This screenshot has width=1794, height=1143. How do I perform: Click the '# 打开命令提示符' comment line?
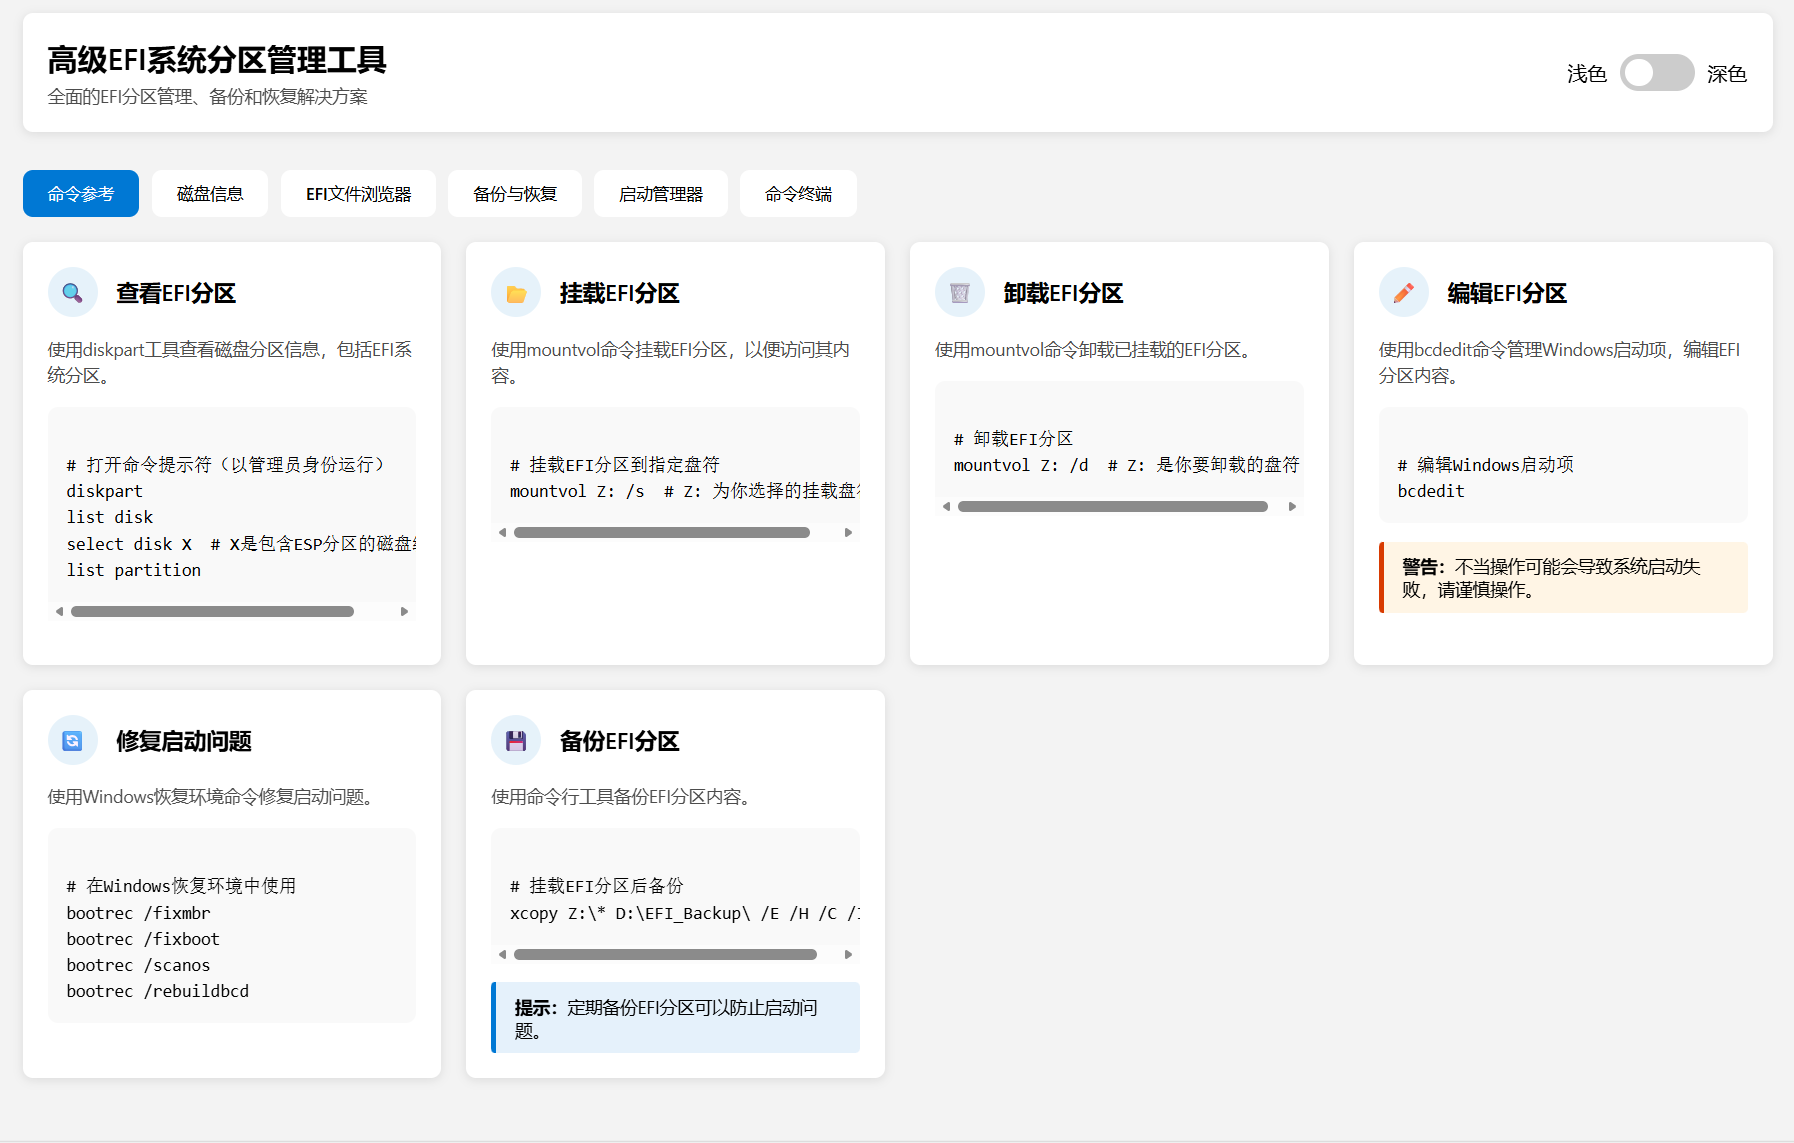point(227,465)
